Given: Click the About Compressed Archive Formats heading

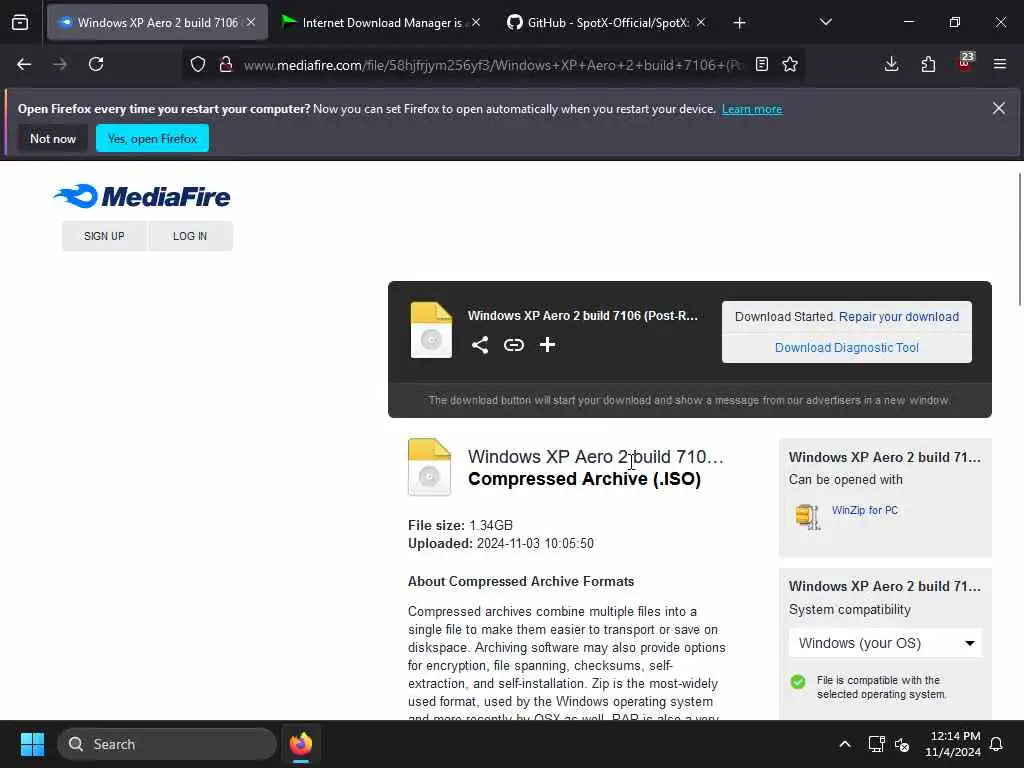Looking at the screenshot, I should point(521,581).
